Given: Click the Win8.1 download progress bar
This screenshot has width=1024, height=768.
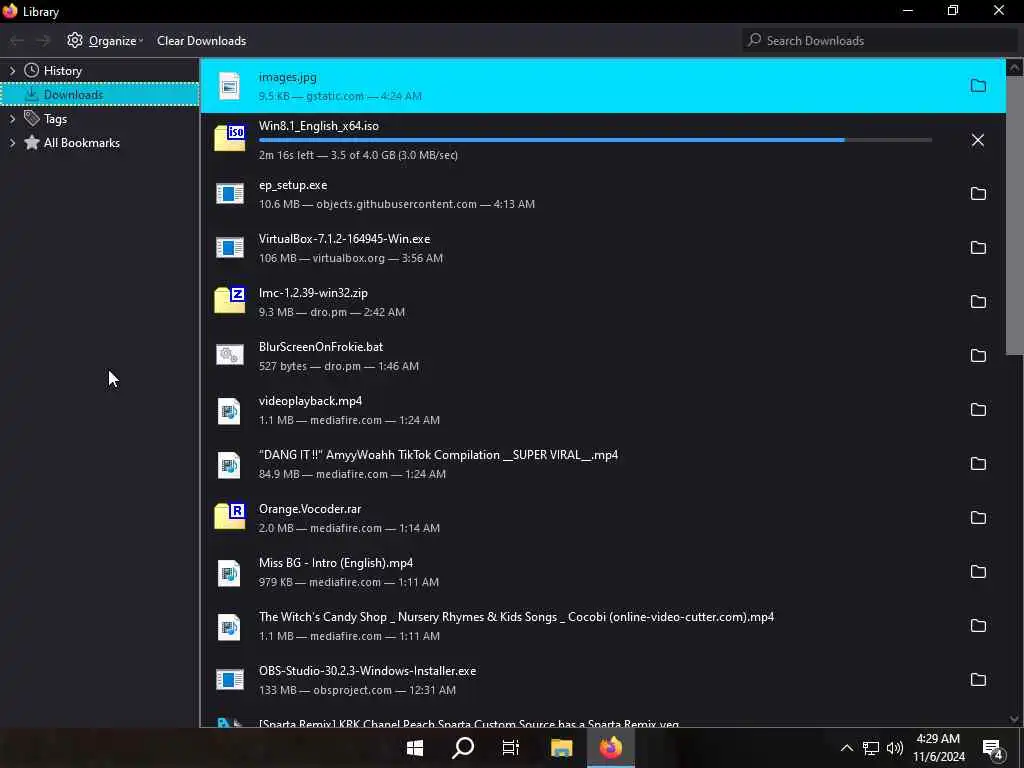Looking at the screenshot, I should tap(595, 140).
